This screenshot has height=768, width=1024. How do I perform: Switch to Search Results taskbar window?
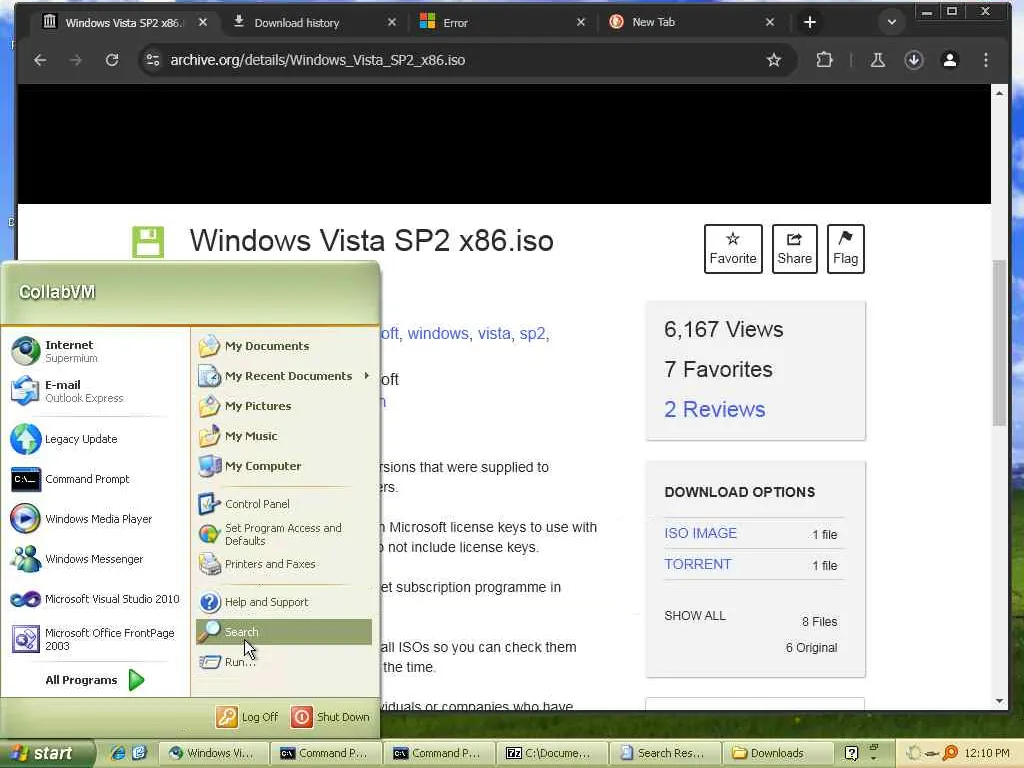664,753
